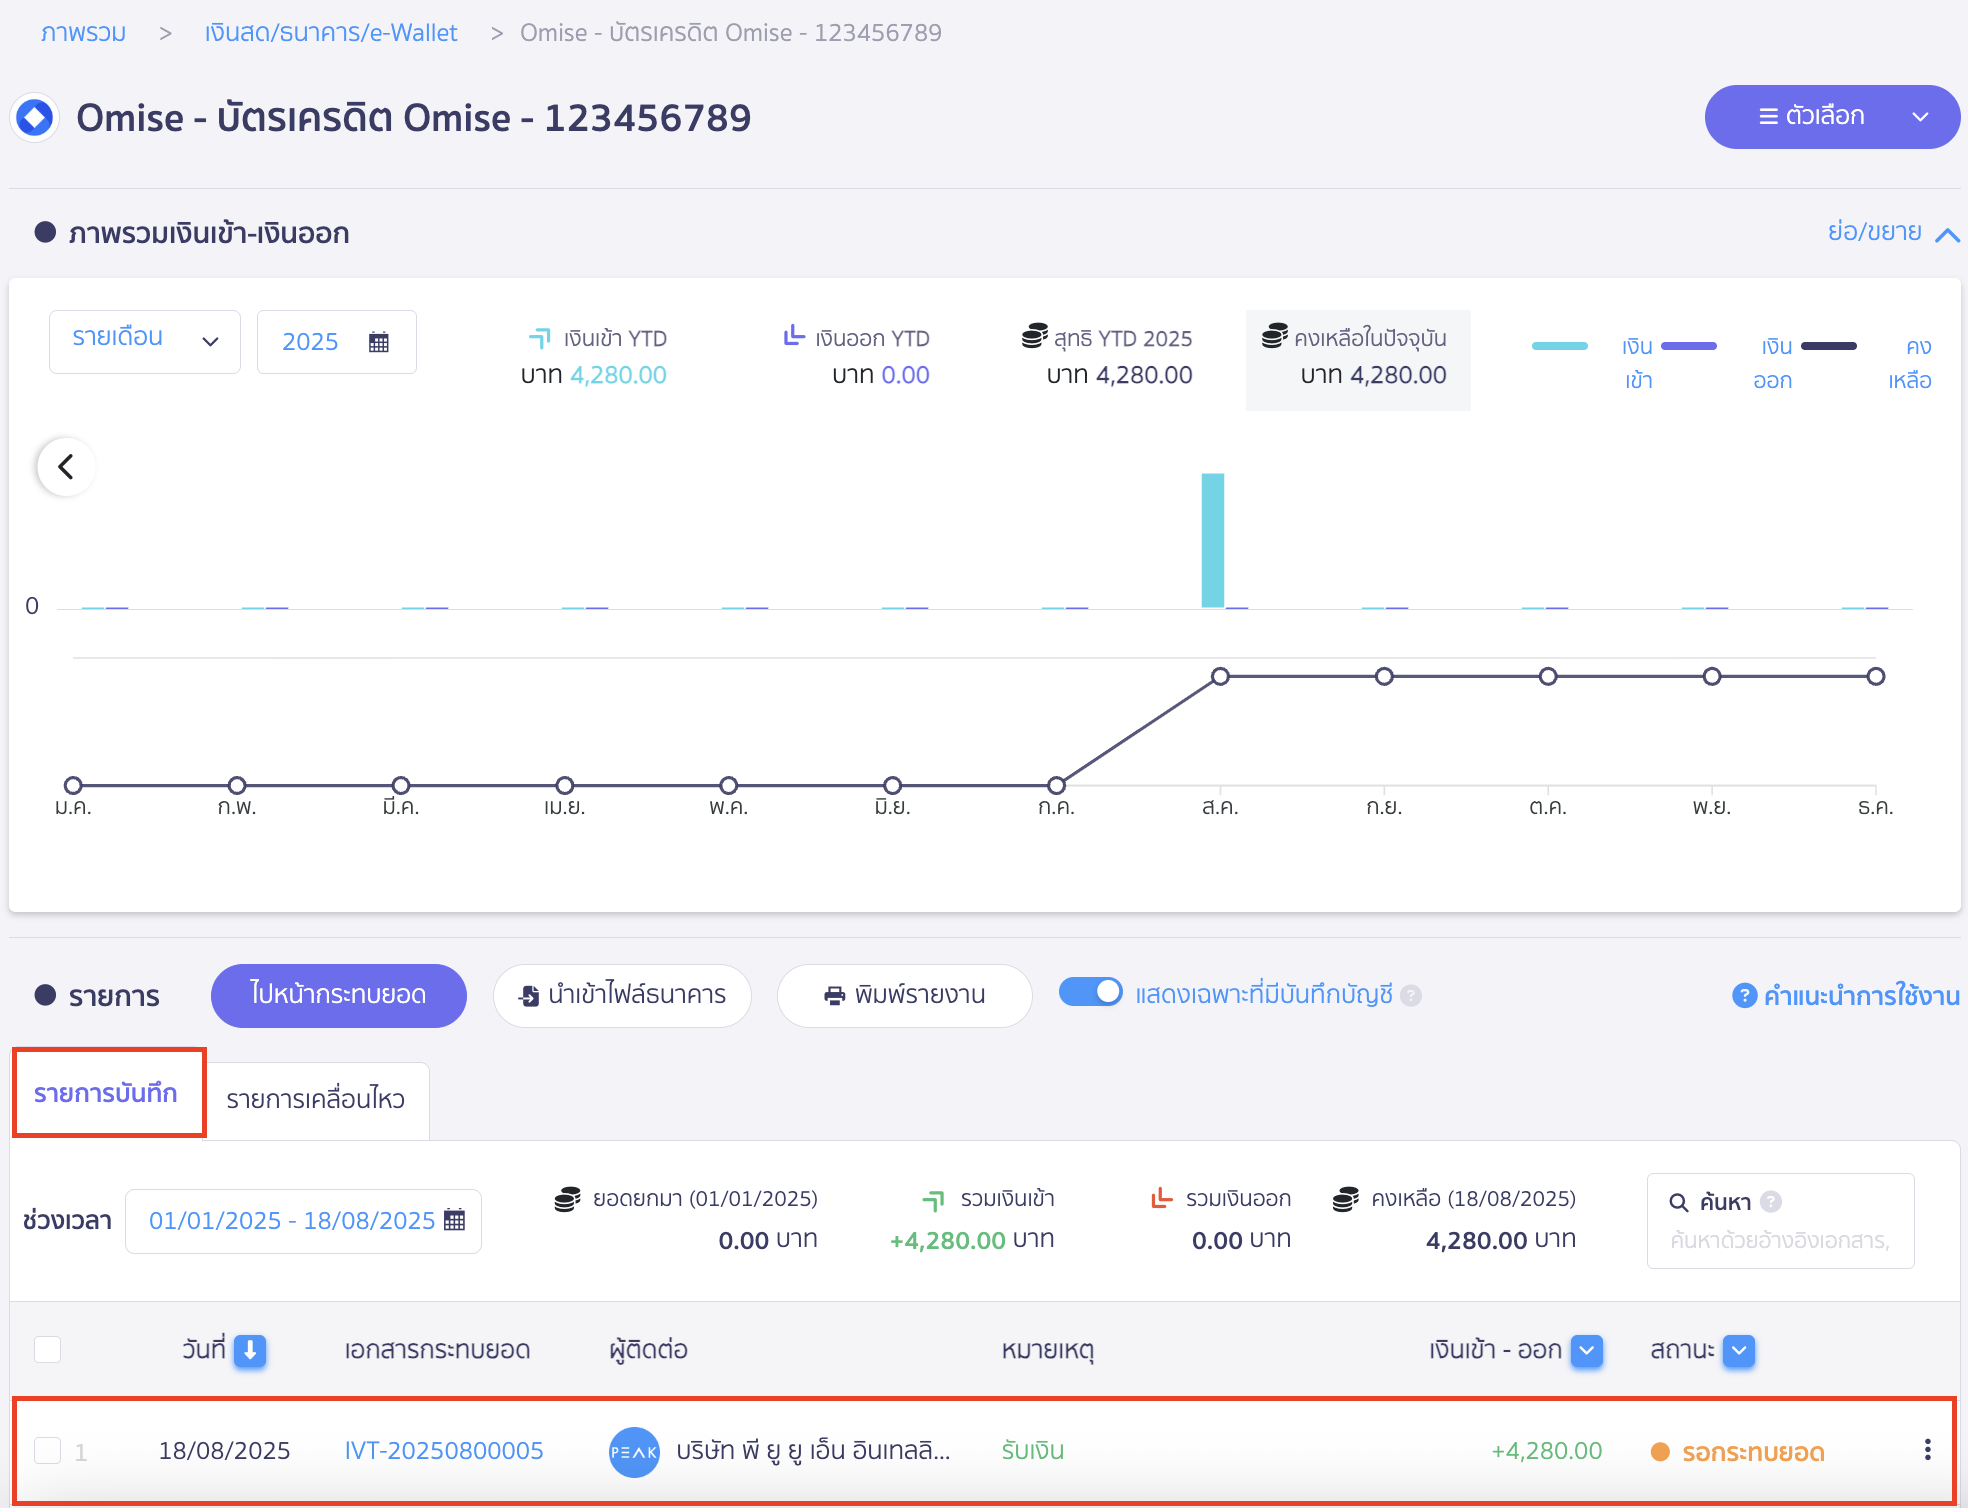Open the รายเดือน period dropdown
The height and width of the screenshot is (1508, 1968).
pyautogui.click(x=145, y=342)
